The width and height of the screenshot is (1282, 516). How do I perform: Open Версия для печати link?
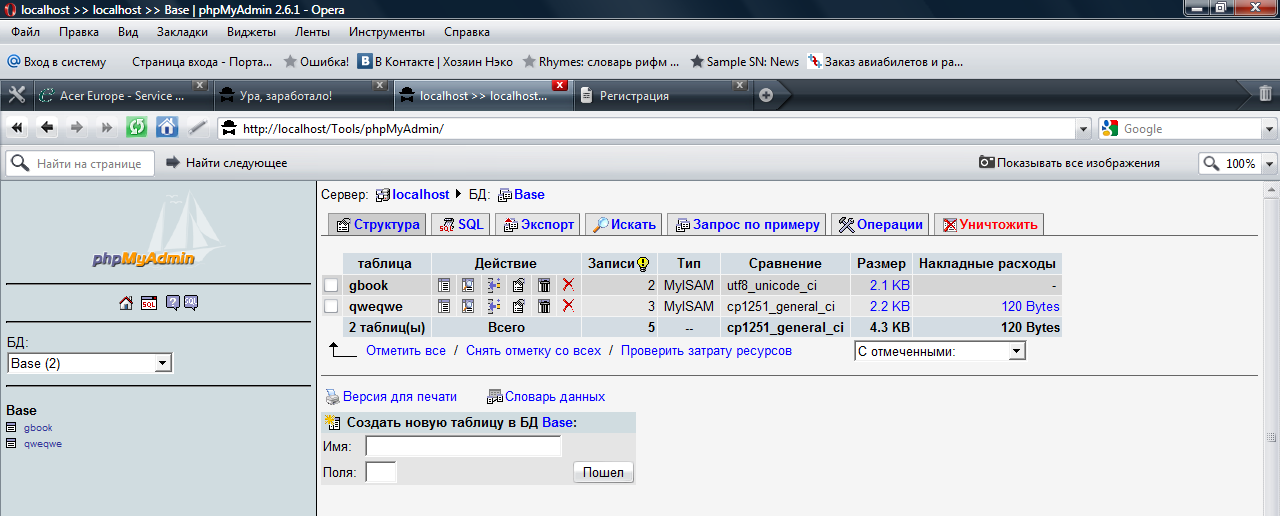pyautogui.click(x=399, y=396)
